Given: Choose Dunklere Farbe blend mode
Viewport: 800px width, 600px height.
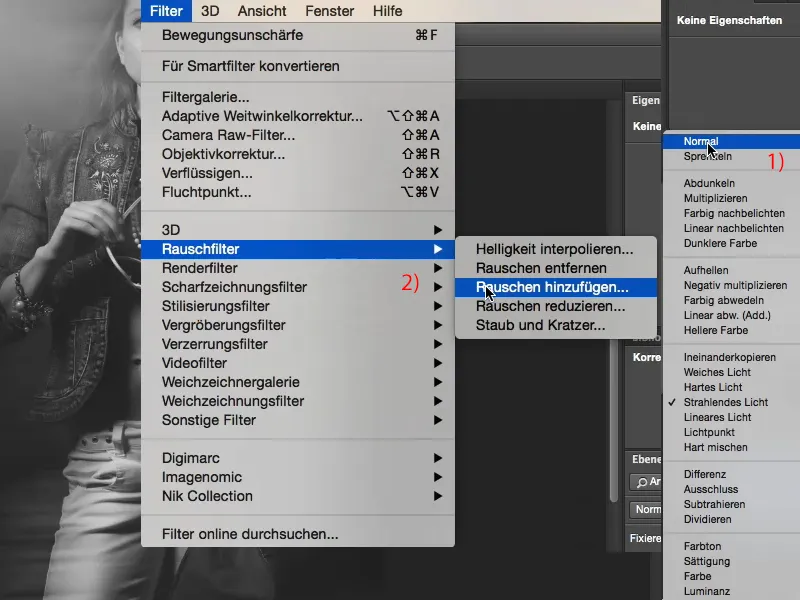Looking at the screenshot, I should [731, 243].
